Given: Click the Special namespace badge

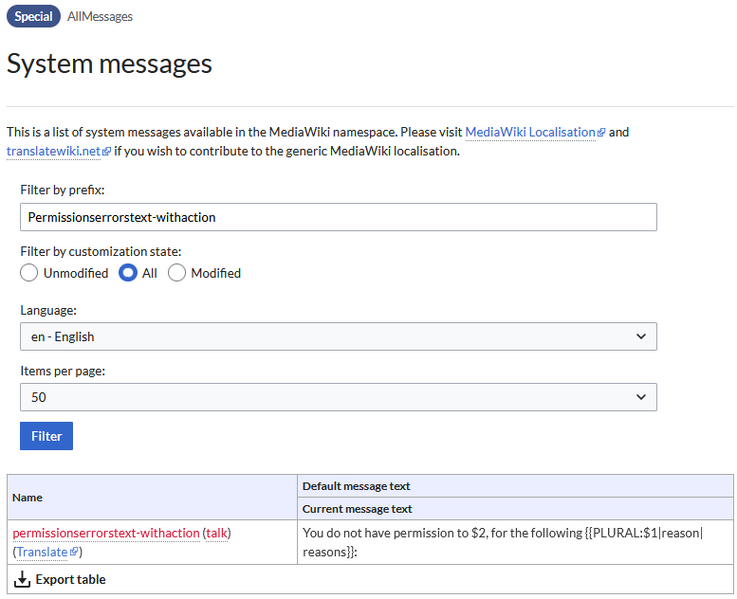Looking at the screenshot, I should [x=33, y=17].
